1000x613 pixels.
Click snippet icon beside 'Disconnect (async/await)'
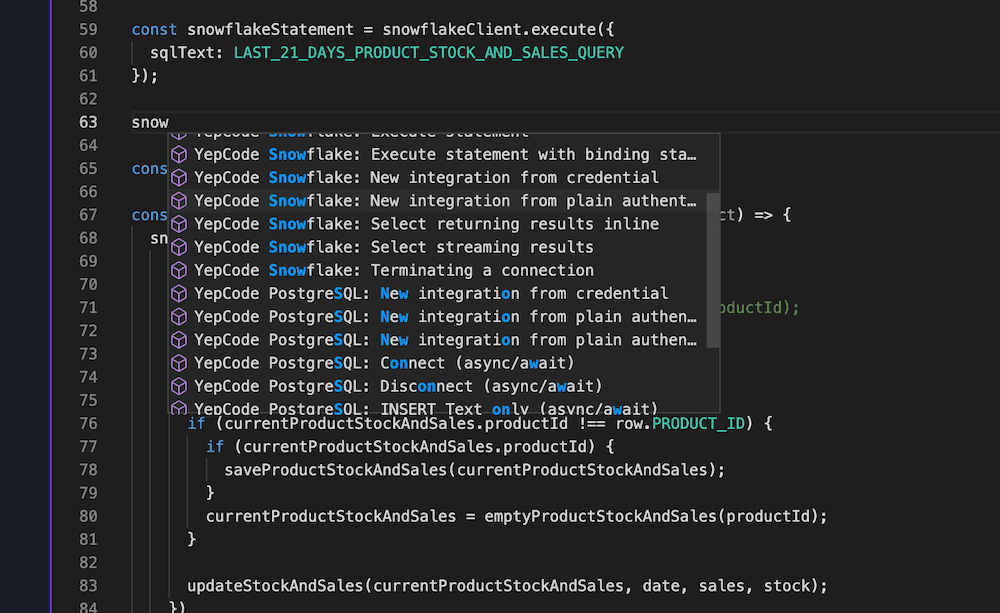click(179, 386)
